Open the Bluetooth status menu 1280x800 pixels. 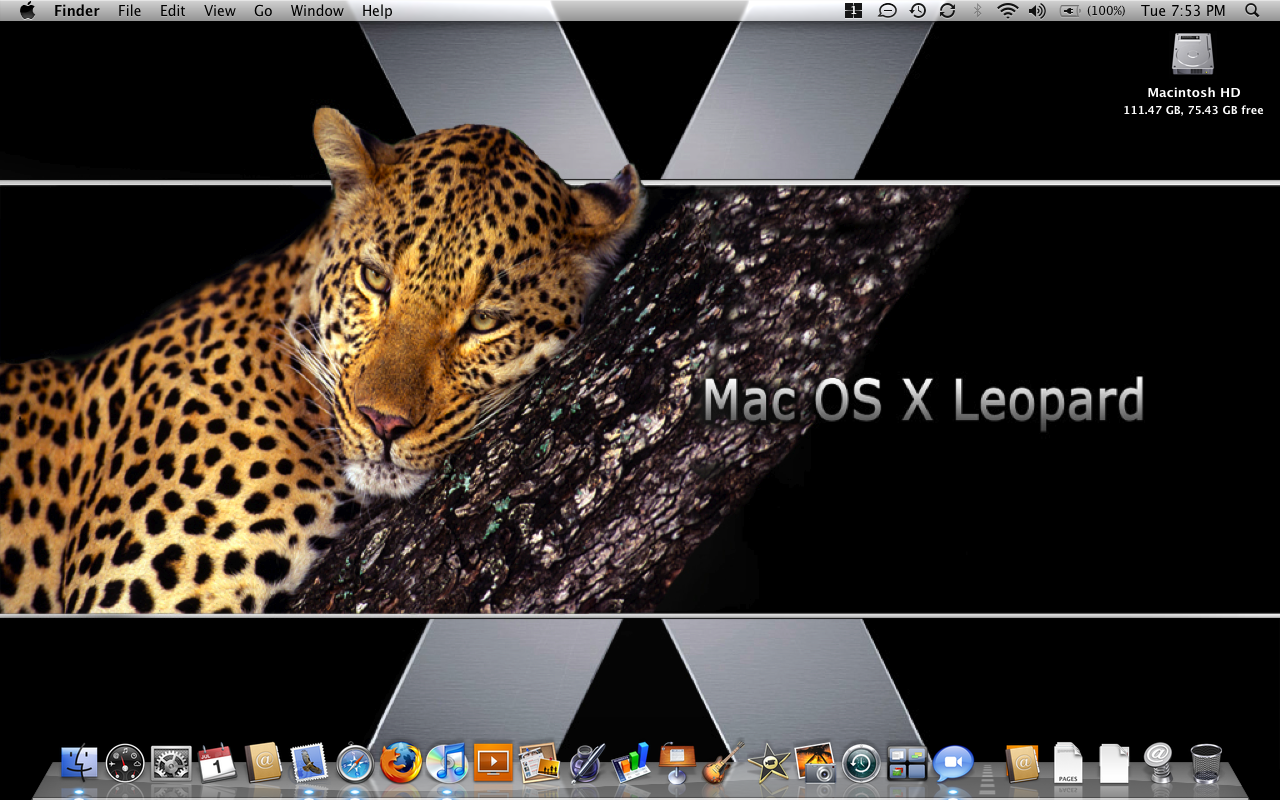coord(977,11)
